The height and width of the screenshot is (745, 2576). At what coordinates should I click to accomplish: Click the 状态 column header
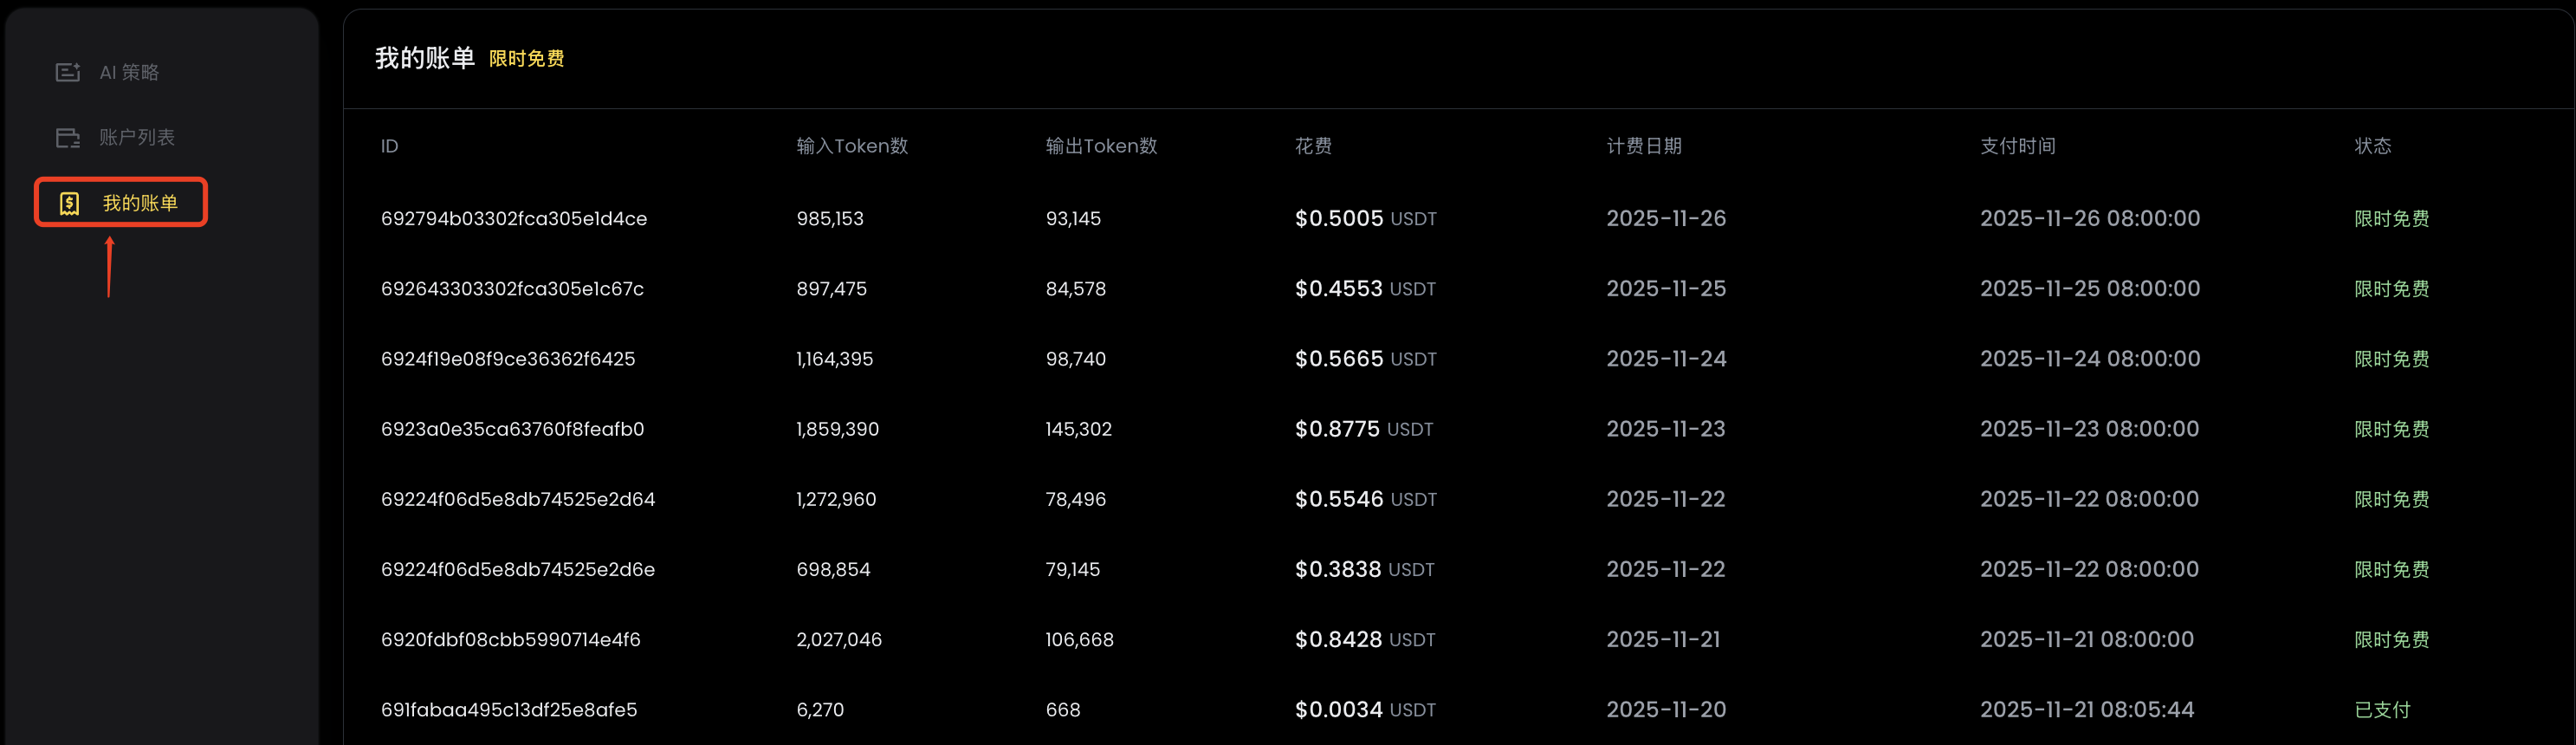(2372, 146)
